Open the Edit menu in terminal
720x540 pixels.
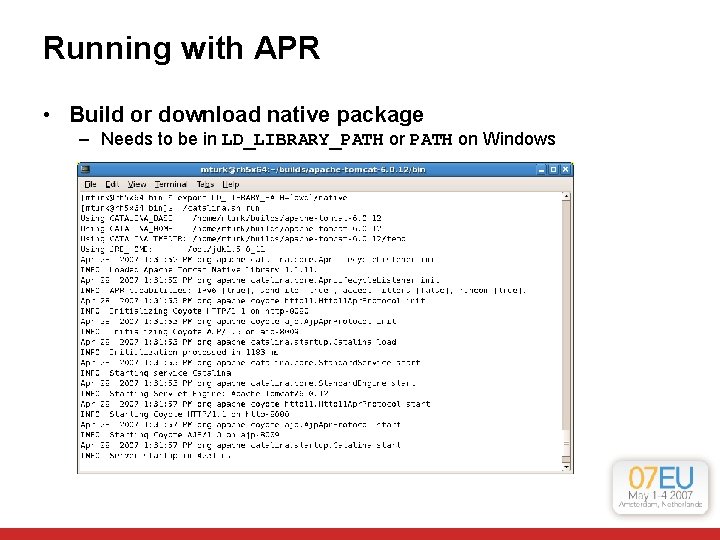click(112, 184)
